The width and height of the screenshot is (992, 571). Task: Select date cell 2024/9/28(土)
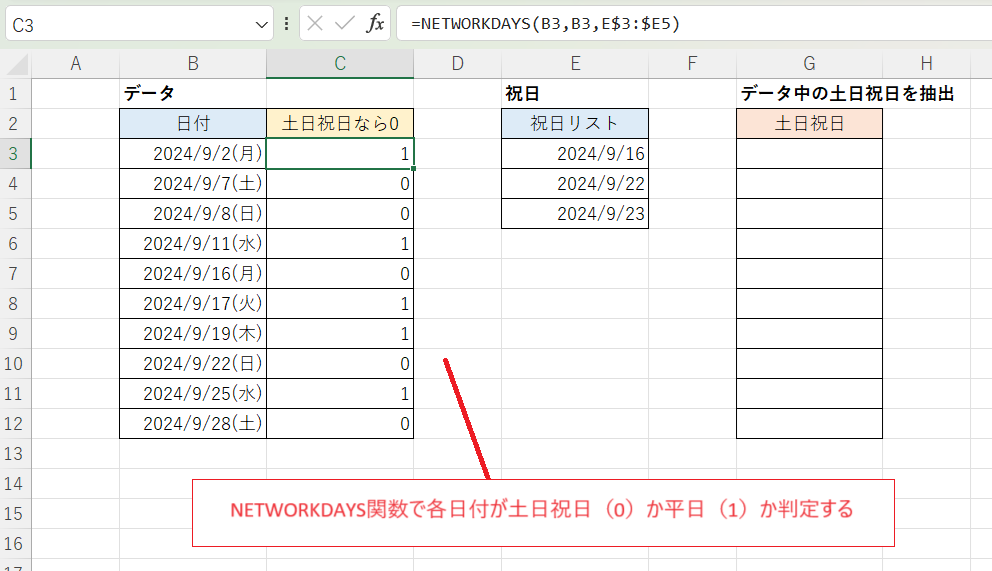point(193,424)
